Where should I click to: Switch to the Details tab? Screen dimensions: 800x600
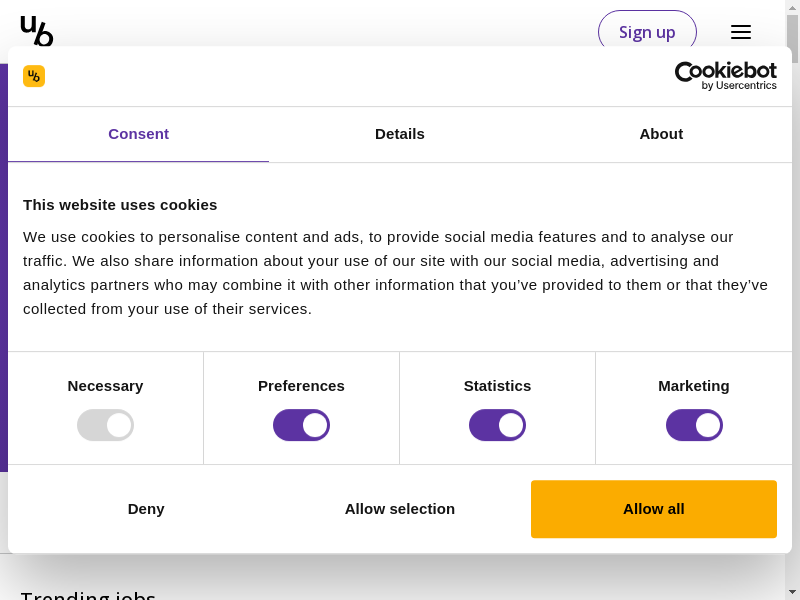400,134
